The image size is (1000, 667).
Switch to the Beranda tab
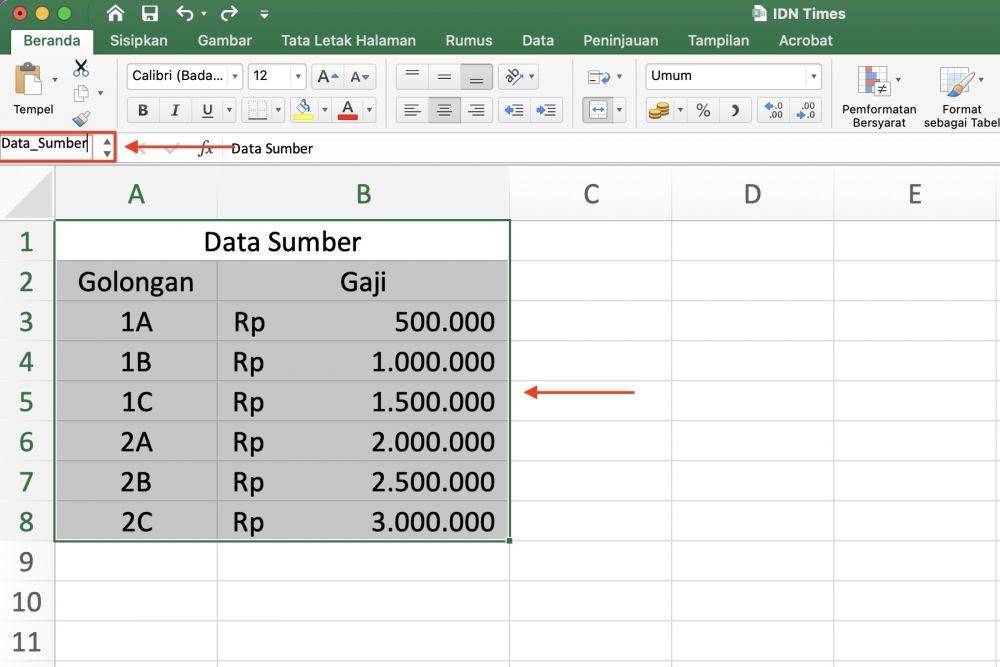[52, 40]
